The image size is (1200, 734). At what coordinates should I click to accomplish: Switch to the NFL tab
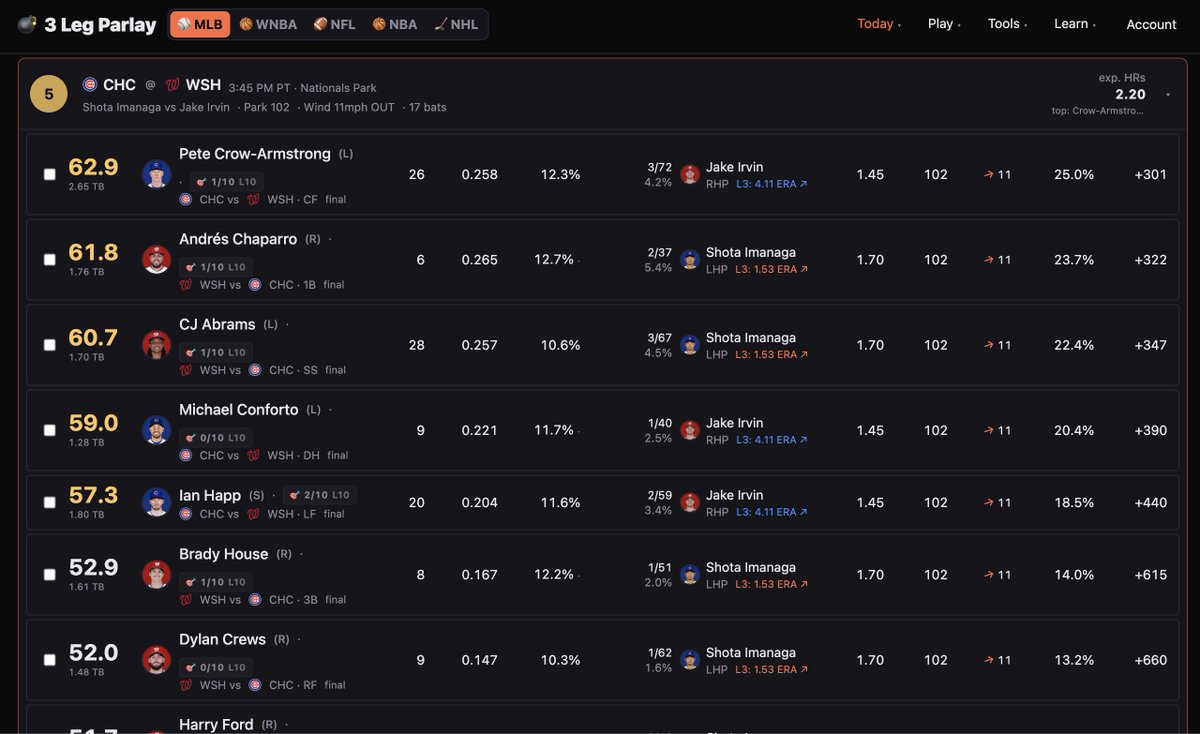[334, 24]
